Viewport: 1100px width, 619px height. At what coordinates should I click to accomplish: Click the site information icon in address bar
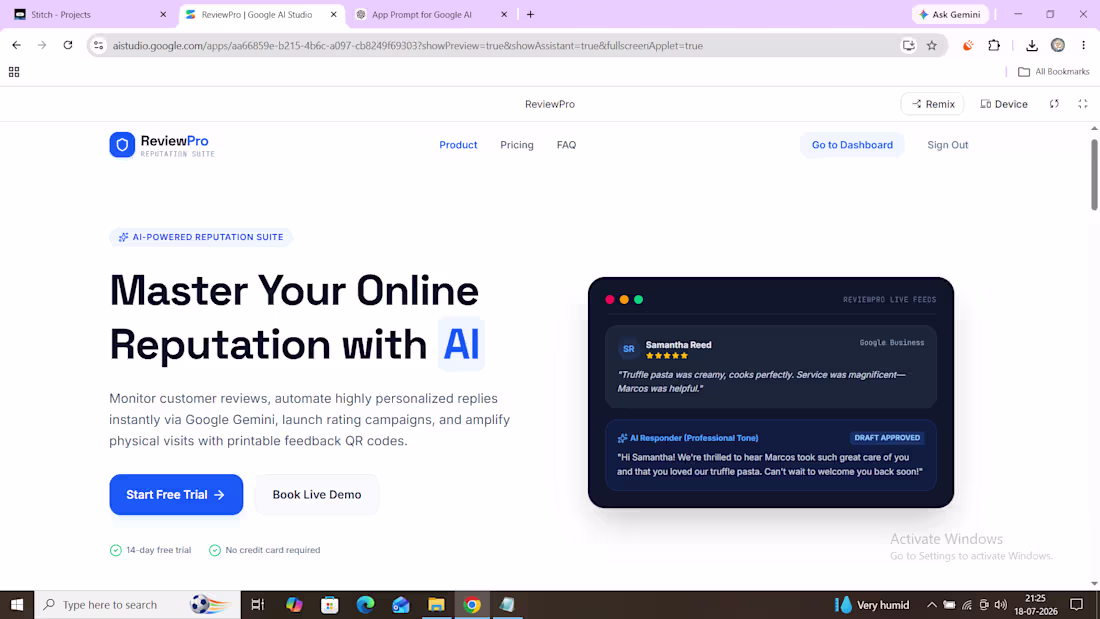point(98,46)
